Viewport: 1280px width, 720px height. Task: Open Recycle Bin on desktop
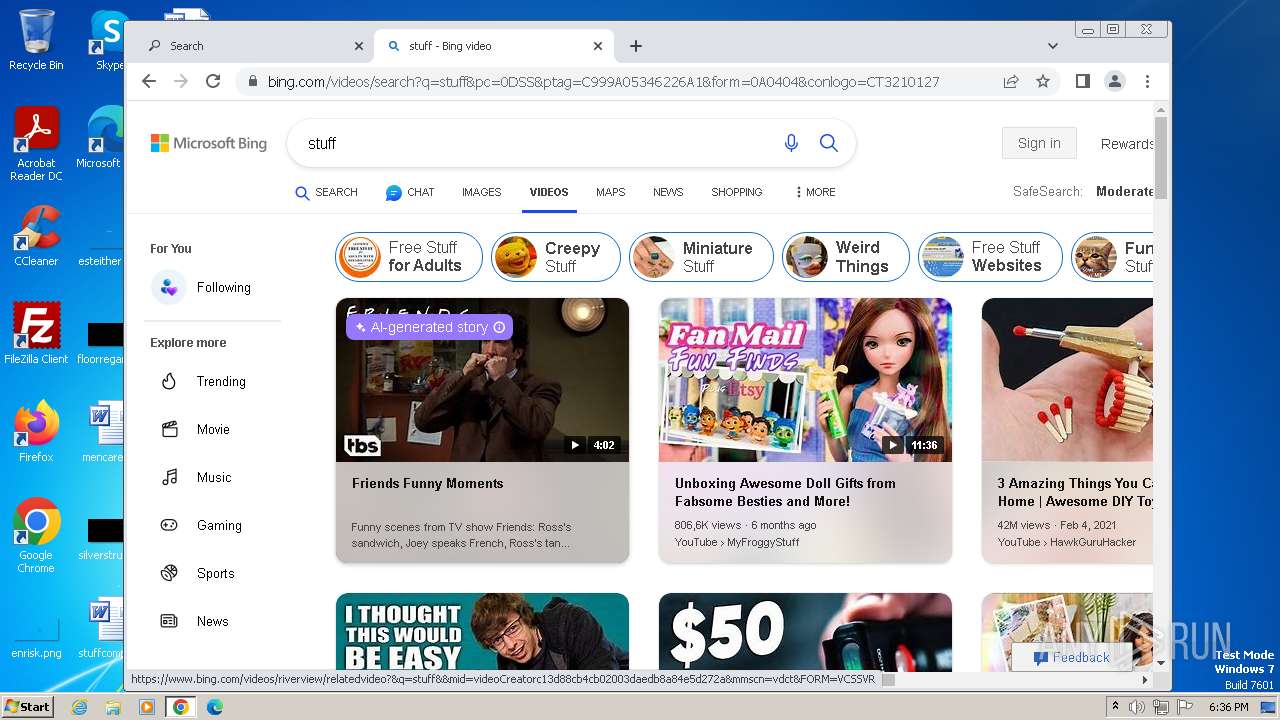pos(36,40)
